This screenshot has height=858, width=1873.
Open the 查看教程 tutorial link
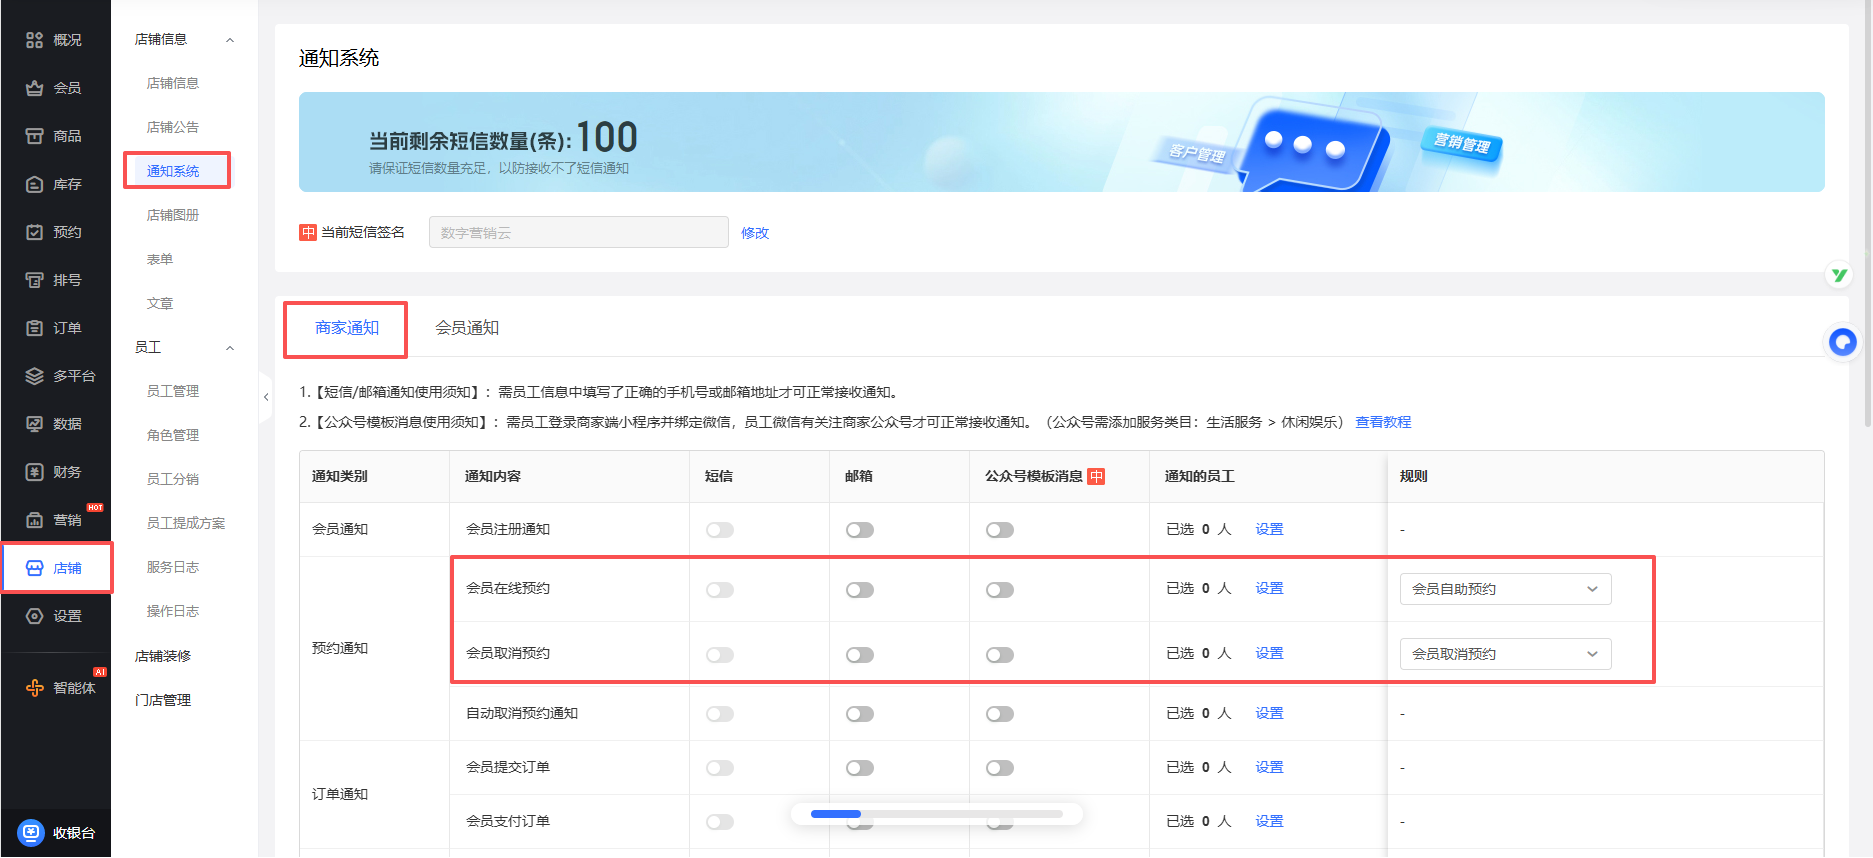1383,422
